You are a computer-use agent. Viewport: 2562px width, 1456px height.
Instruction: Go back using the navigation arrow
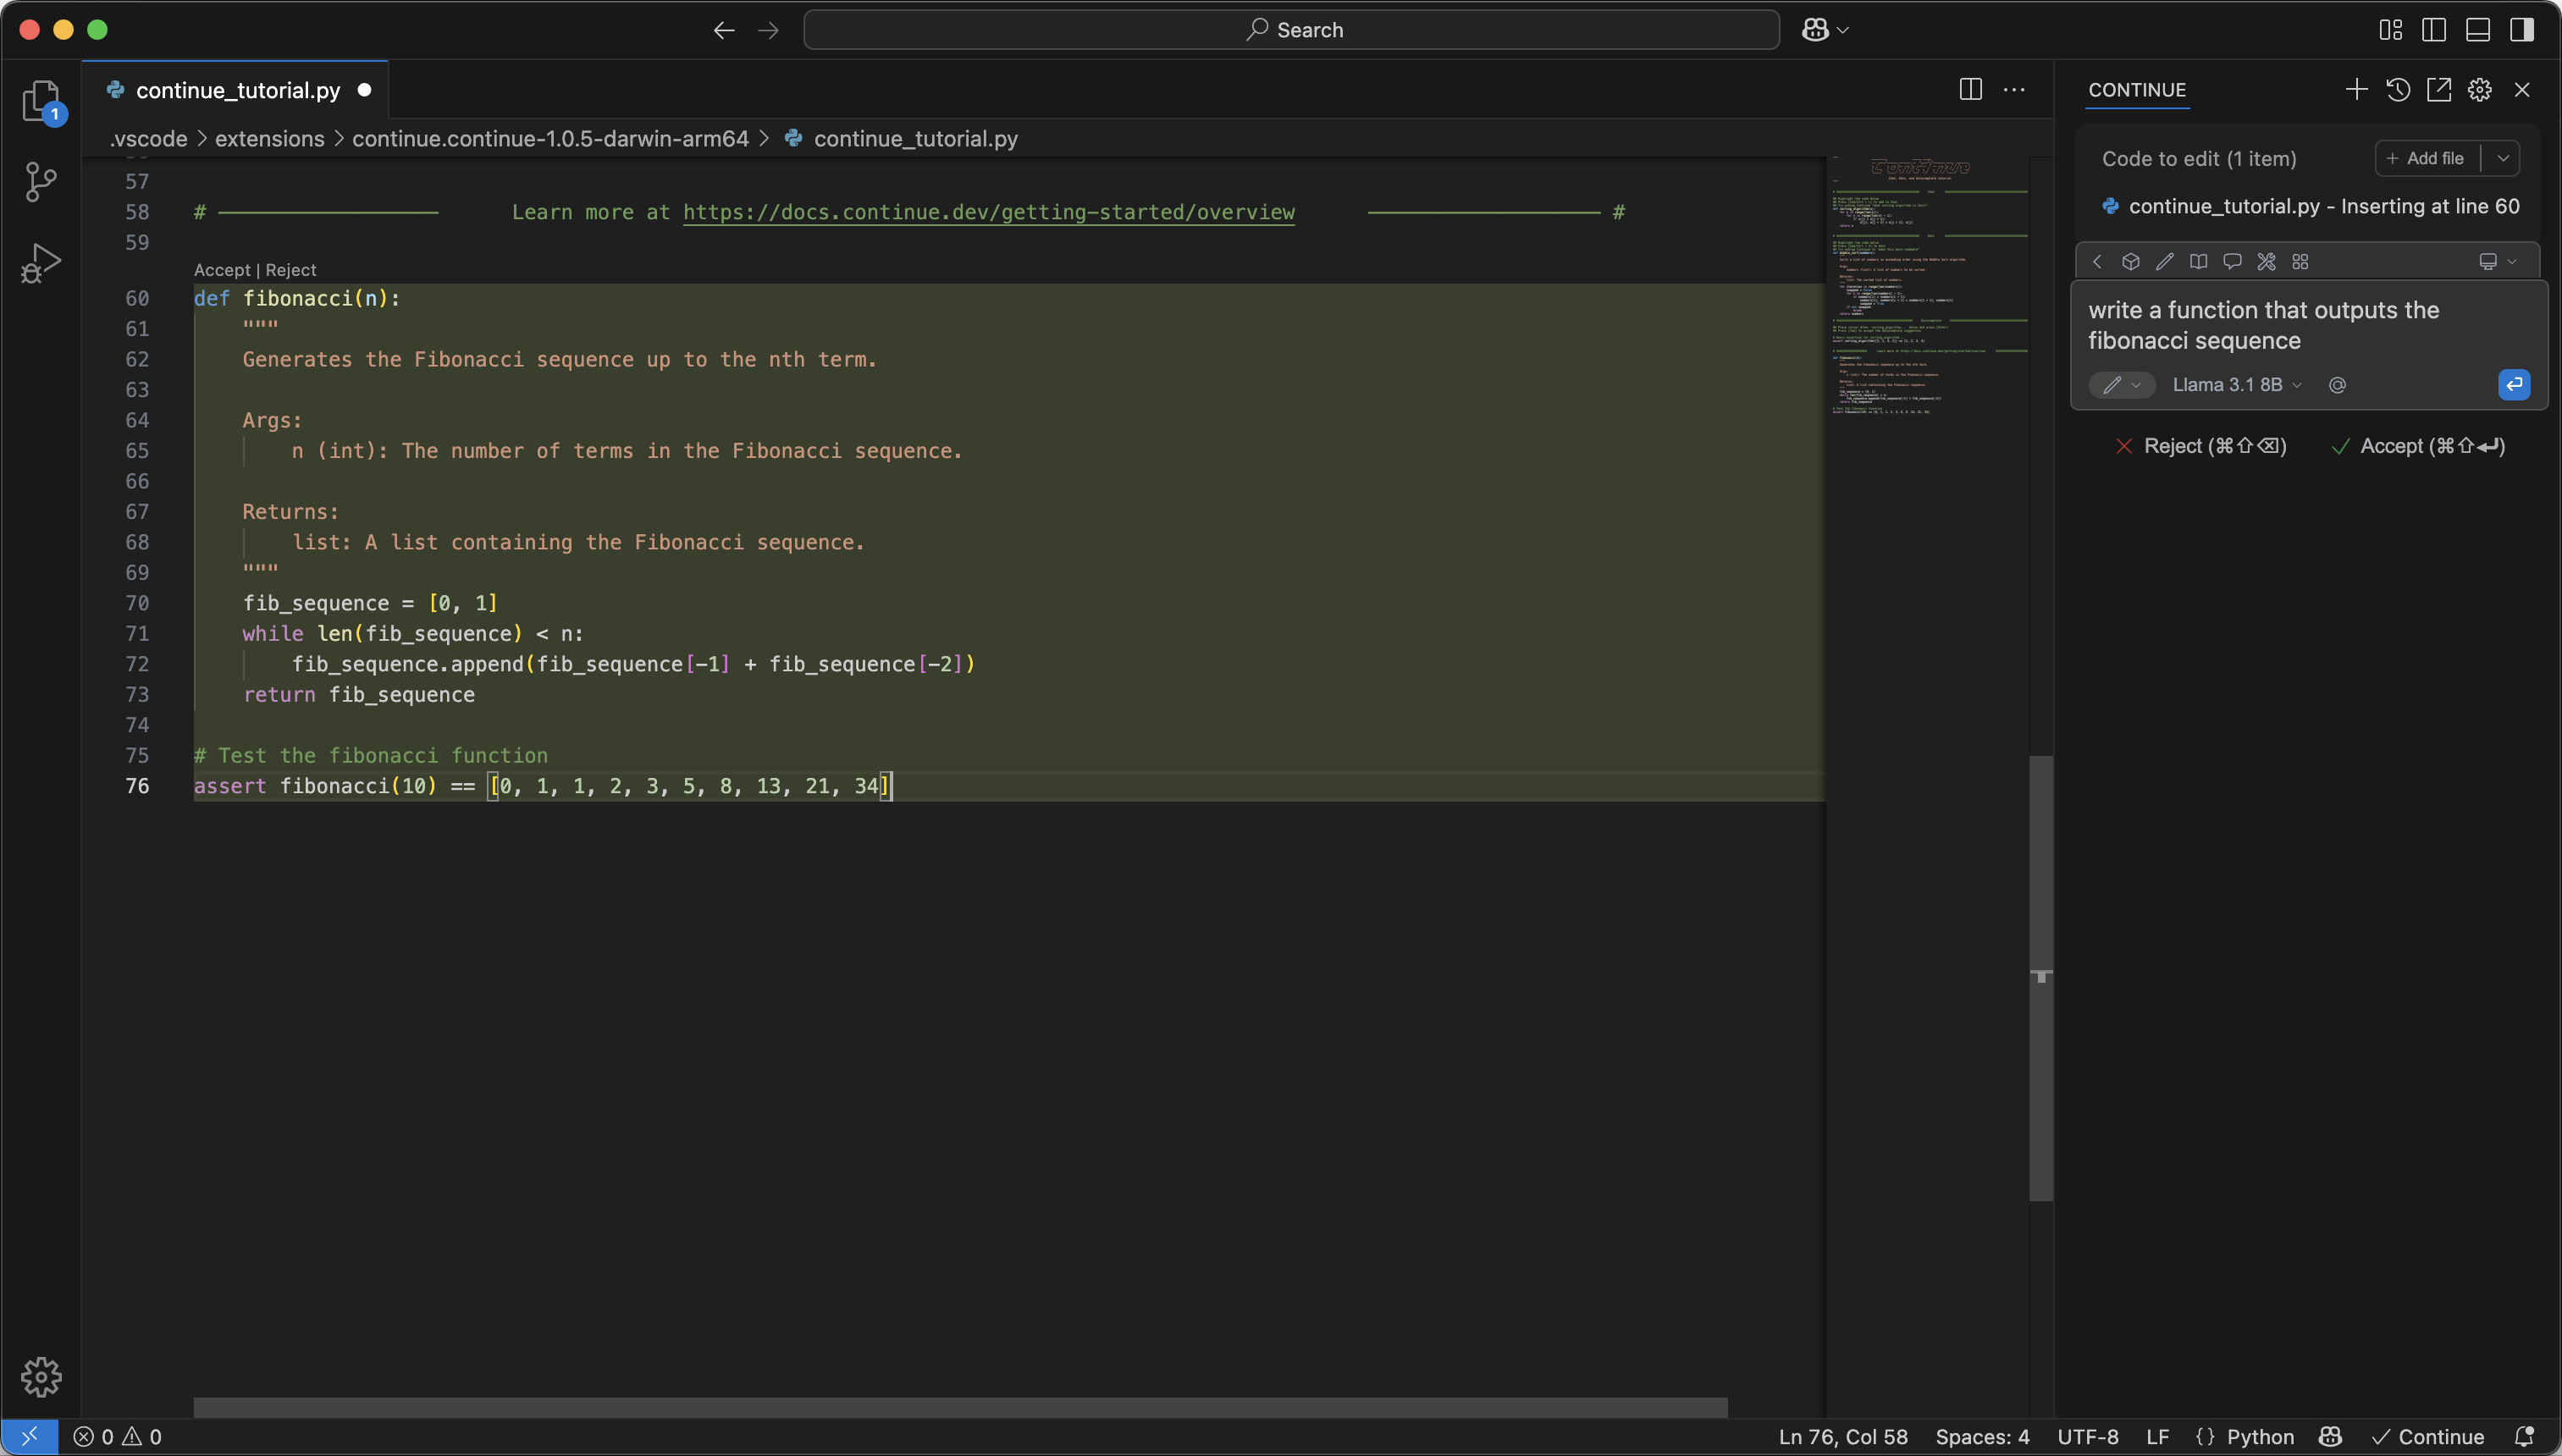point(724,30)
